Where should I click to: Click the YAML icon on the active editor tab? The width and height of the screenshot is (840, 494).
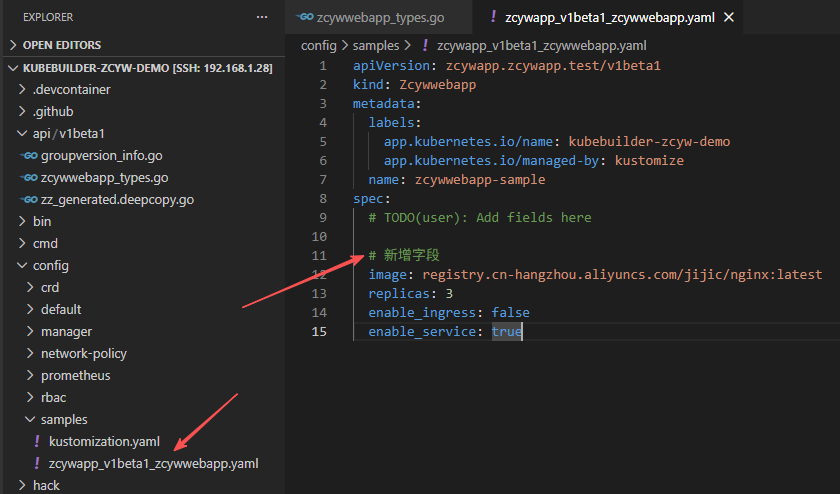(493, 18)
